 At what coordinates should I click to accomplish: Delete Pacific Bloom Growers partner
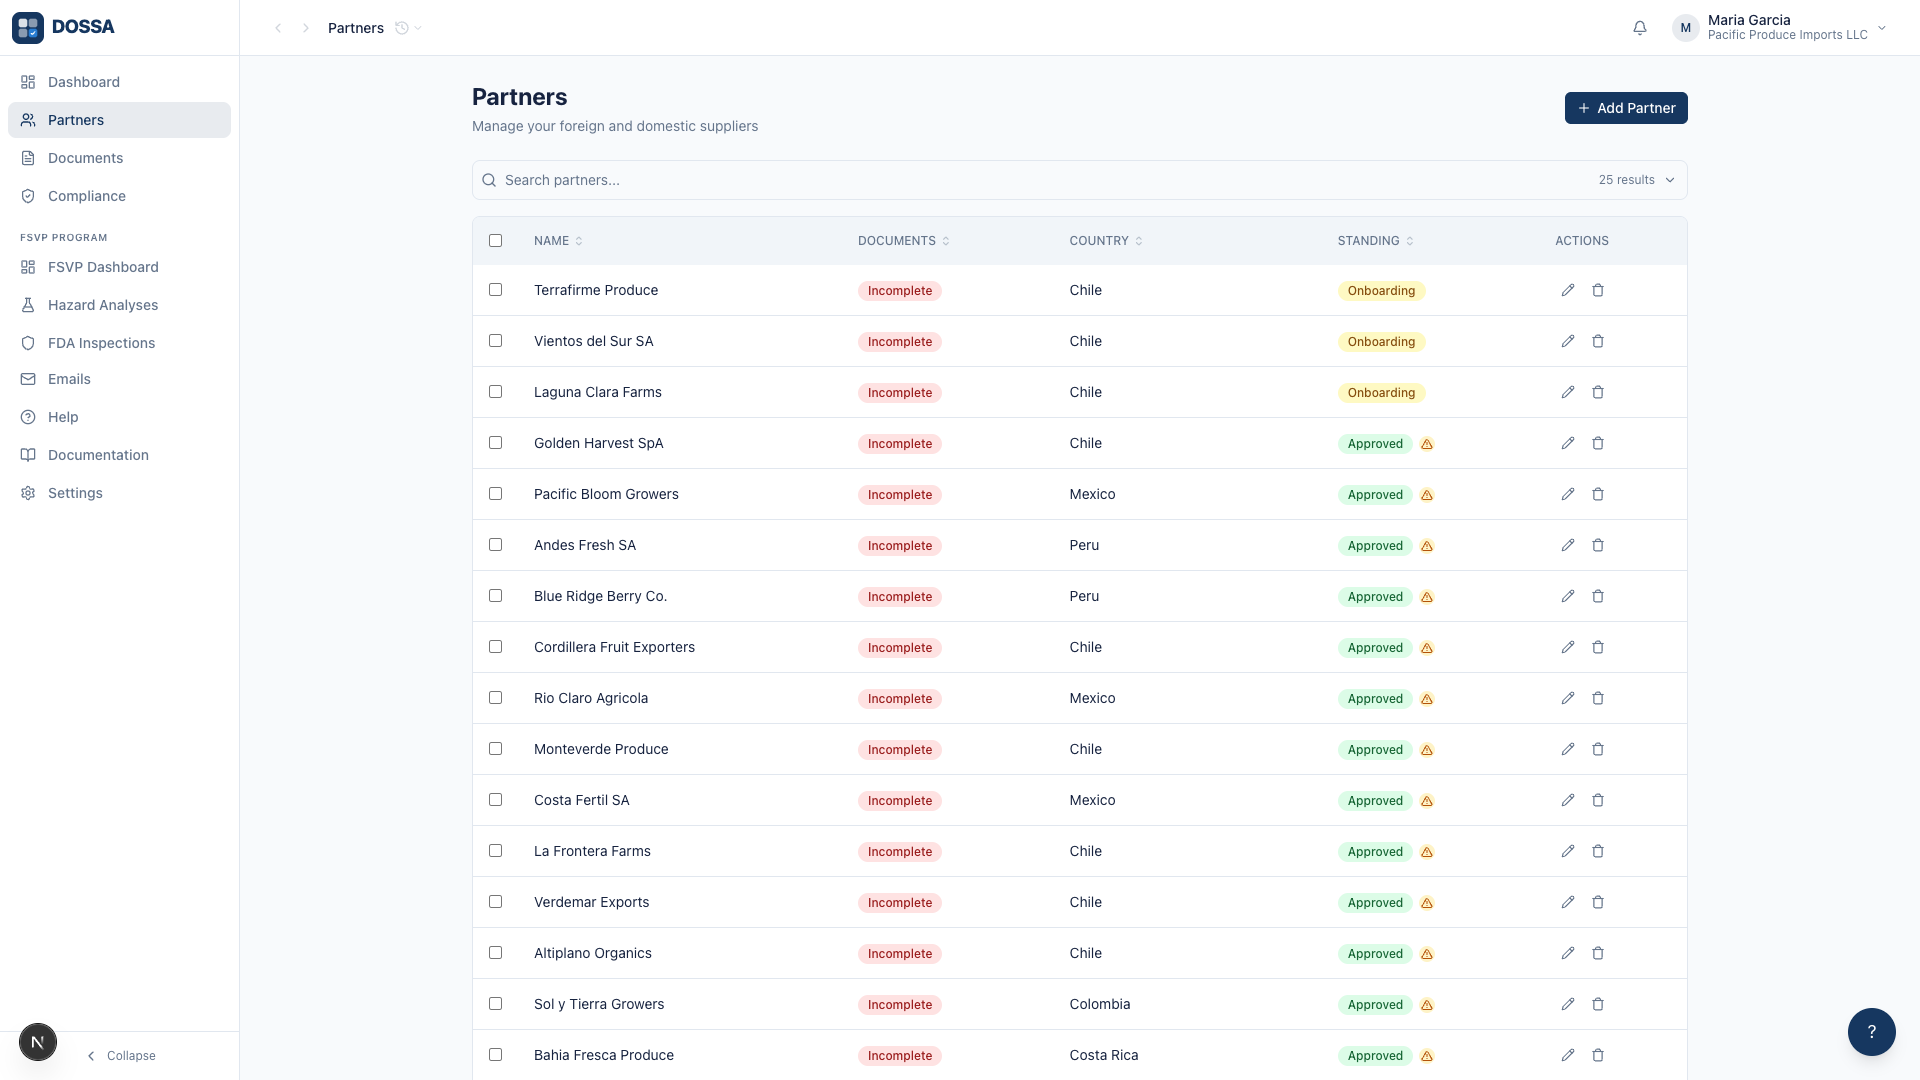point(1598,494)
